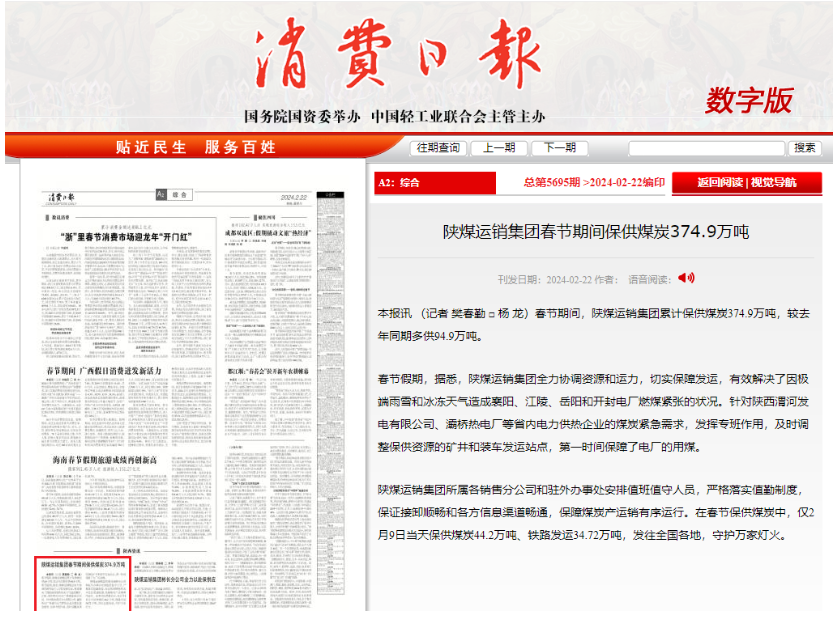834x626 pixels.
Task: Focus the search text field
Action: (706, 148)
